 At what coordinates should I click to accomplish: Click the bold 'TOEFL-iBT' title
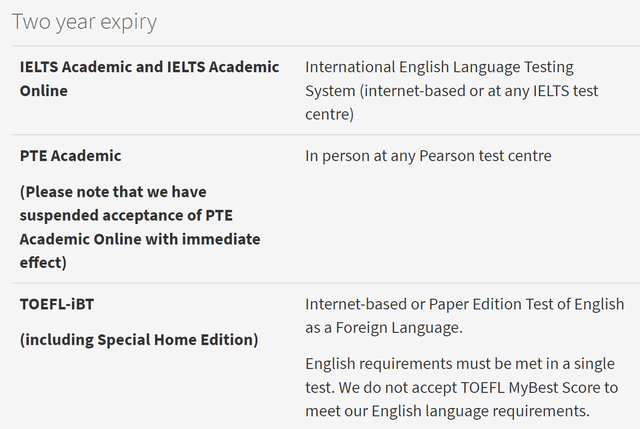coord(58,304)
